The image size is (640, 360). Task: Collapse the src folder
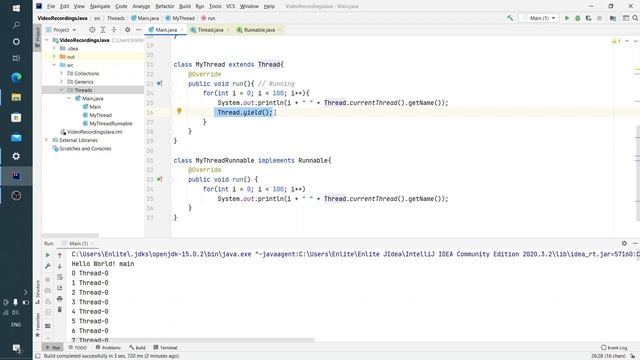pyautogui.click(x=54, y=65)
